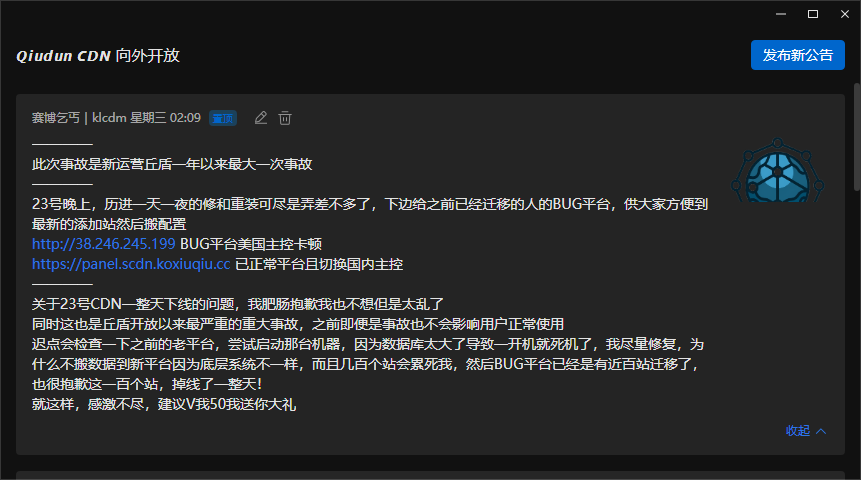Click the up chevron beside 收起
This screenshot has height=480, width=861.
pyautogui.click(x=821, y=431)
